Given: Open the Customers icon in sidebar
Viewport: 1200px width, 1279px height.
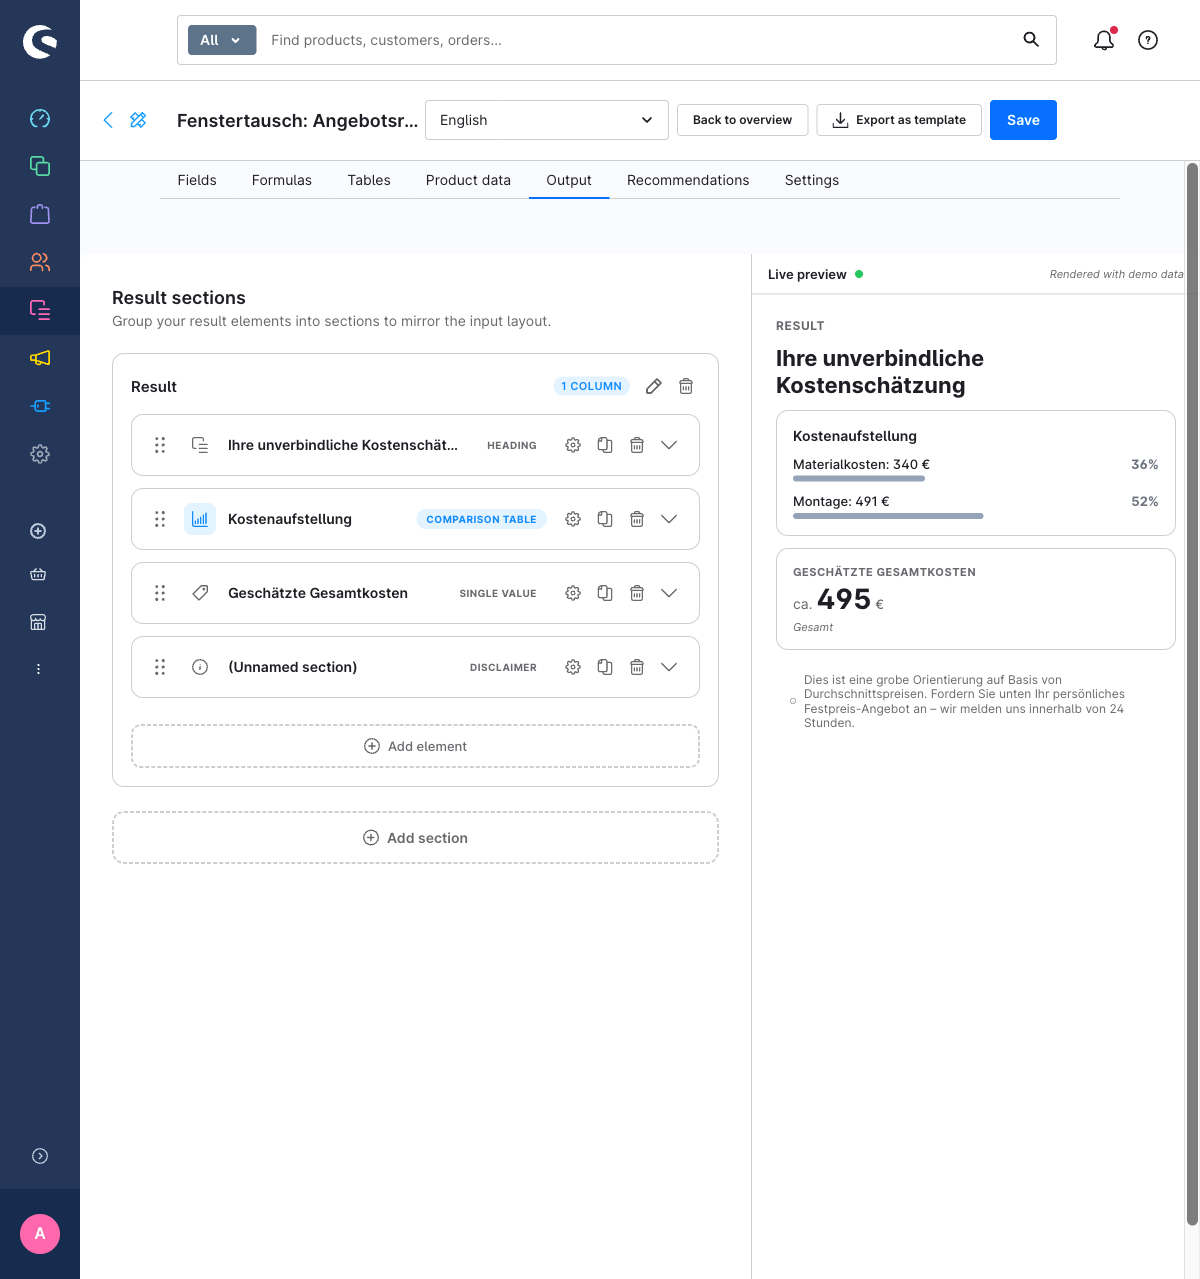Looking at the screenshot, I should (x=40, y=262).
